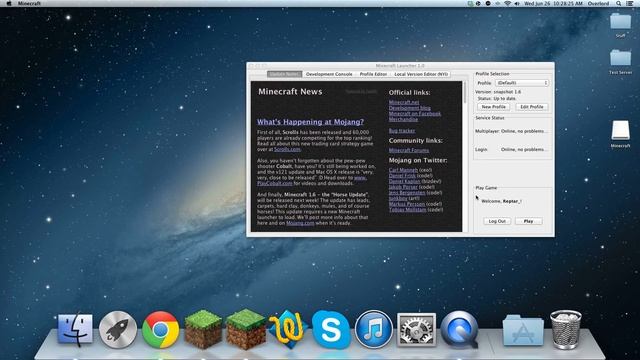The height and width of the screenshot is (360, 640).
Task: Open Google Chrome from the dock
Action: (x=160, y=330)
